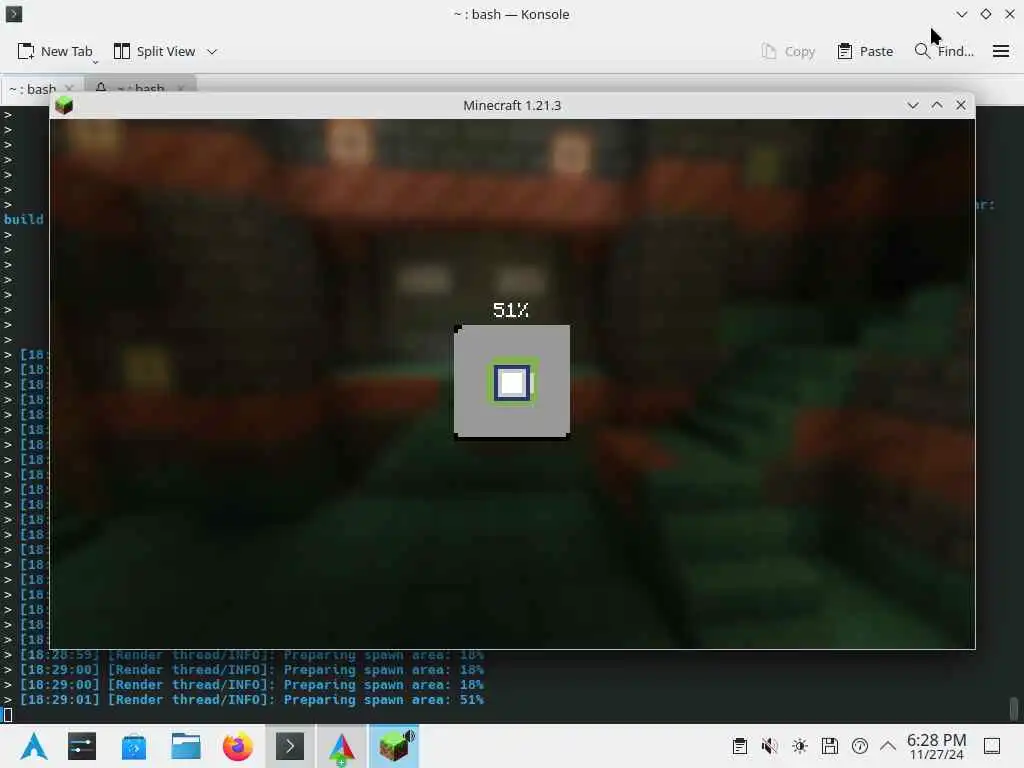
Task: Expand the New Tab dropdown arrow
Action: click(95, 62)
